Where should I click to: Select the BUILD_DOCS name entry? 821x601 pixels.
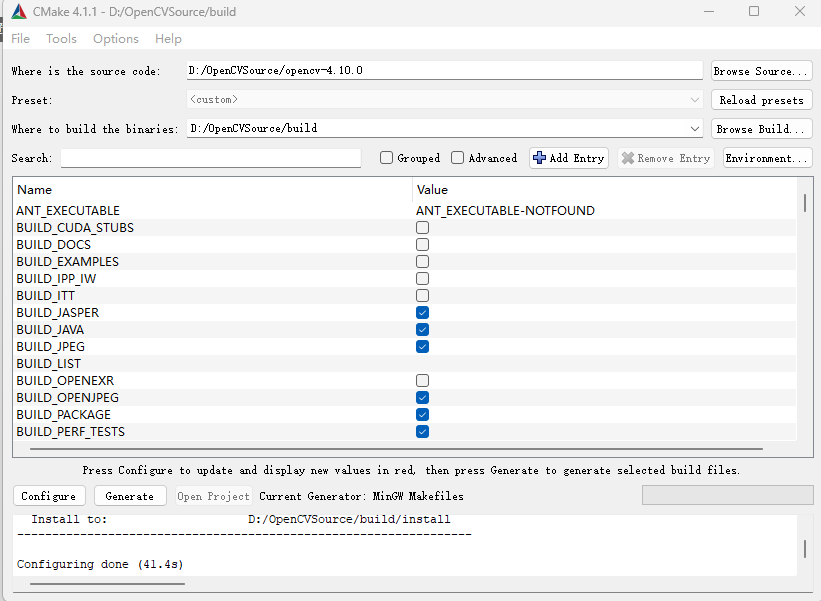(53, 244)
